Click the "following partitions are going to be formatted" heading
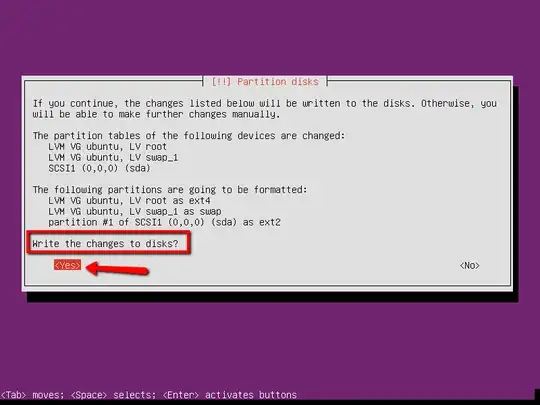540x405 pixels. point(170,190)
